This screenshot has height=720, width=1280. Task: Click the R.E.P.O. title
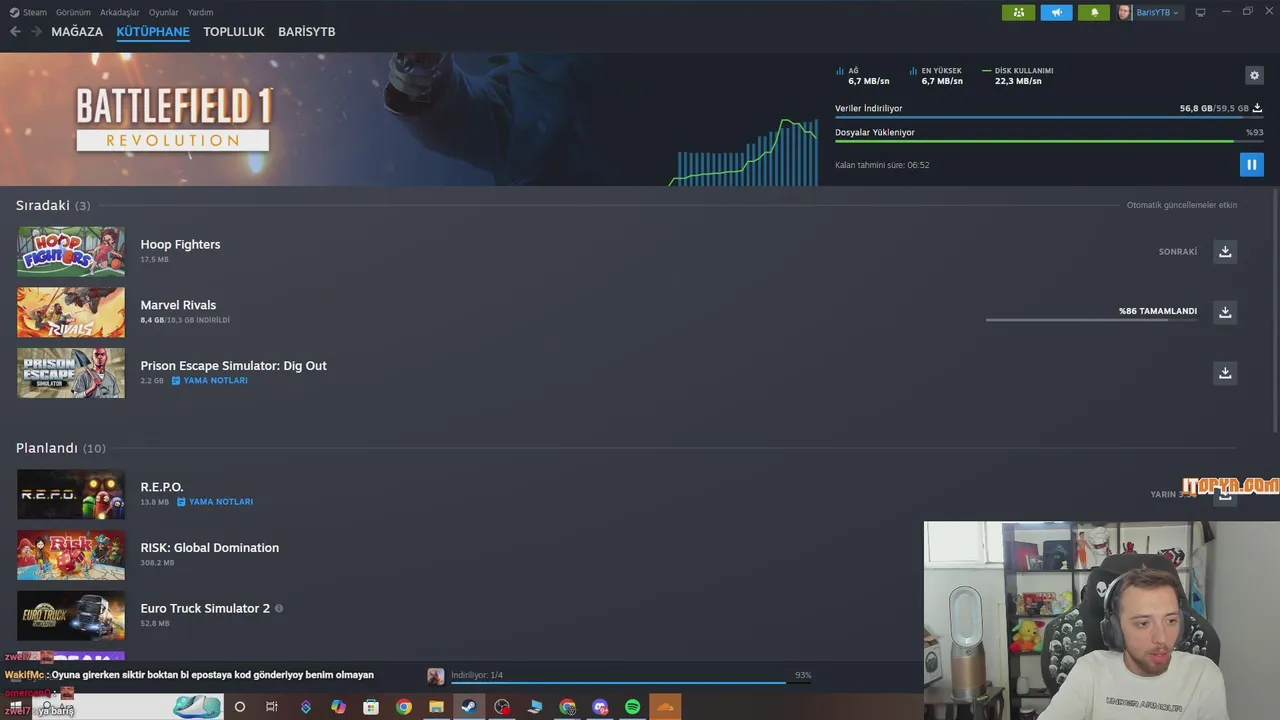[162, 487]
